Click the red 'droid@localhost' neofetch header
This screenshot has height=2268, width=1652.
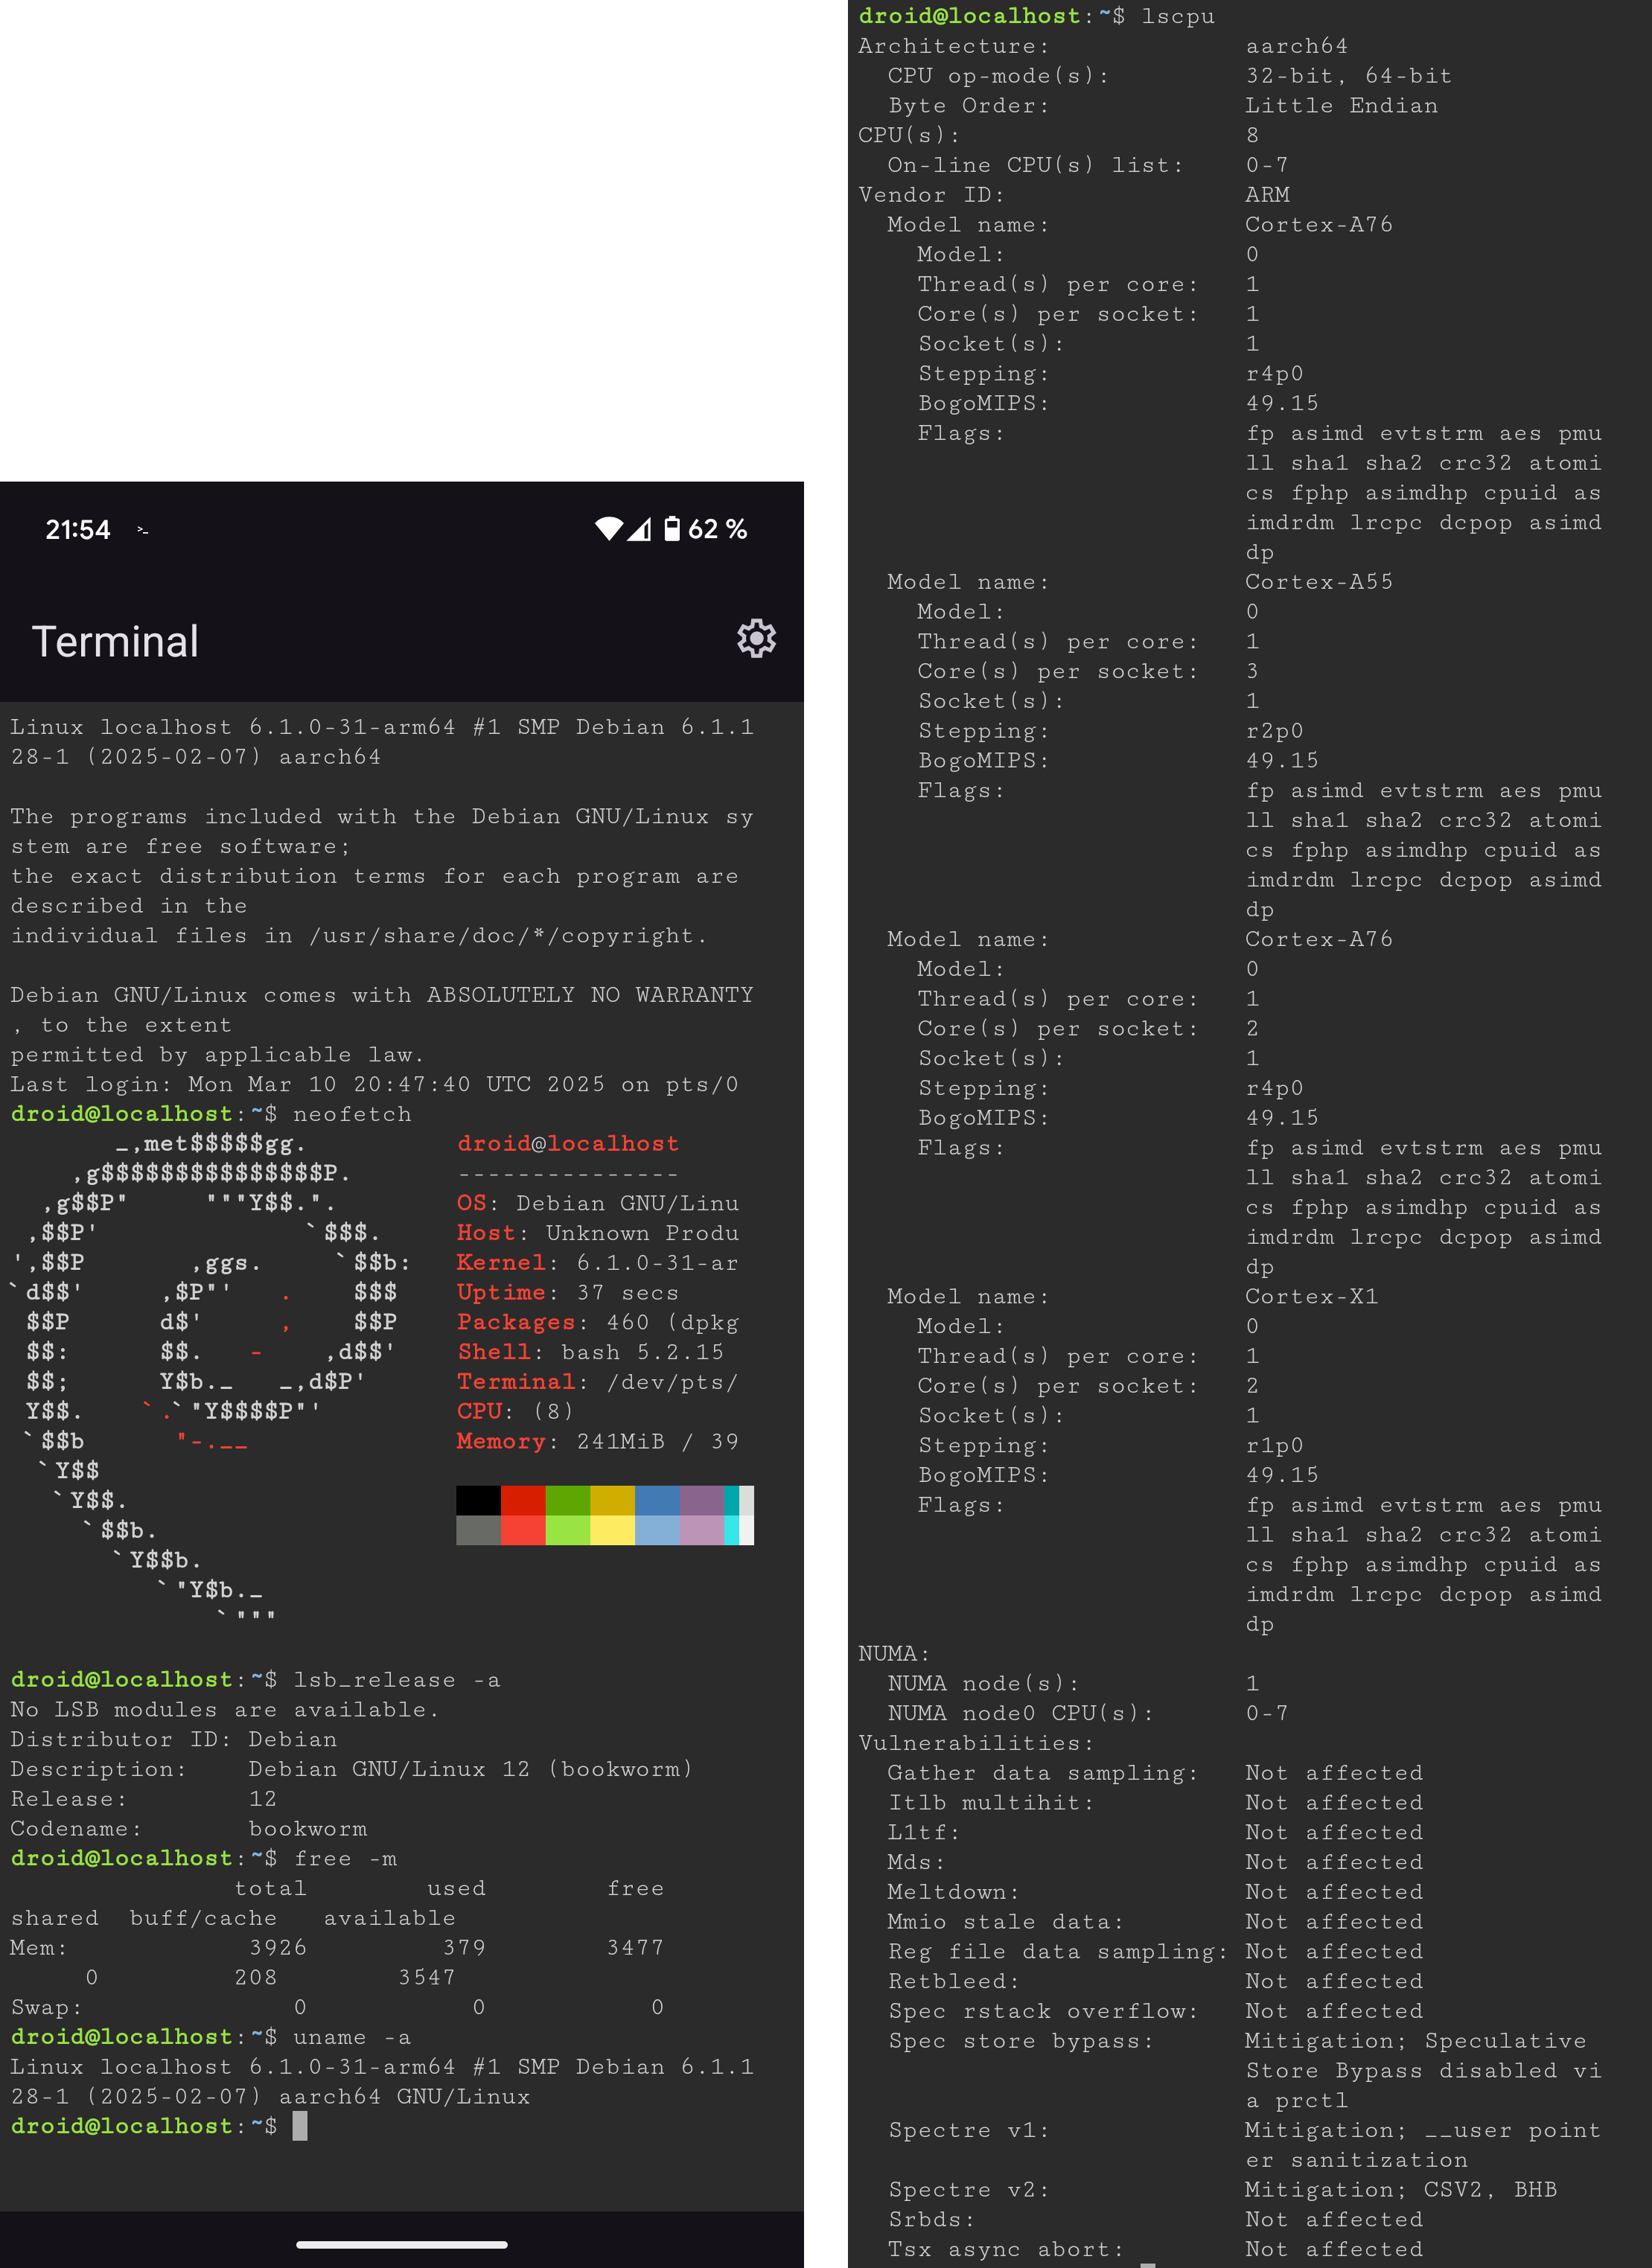click(x=568, y=1143)
